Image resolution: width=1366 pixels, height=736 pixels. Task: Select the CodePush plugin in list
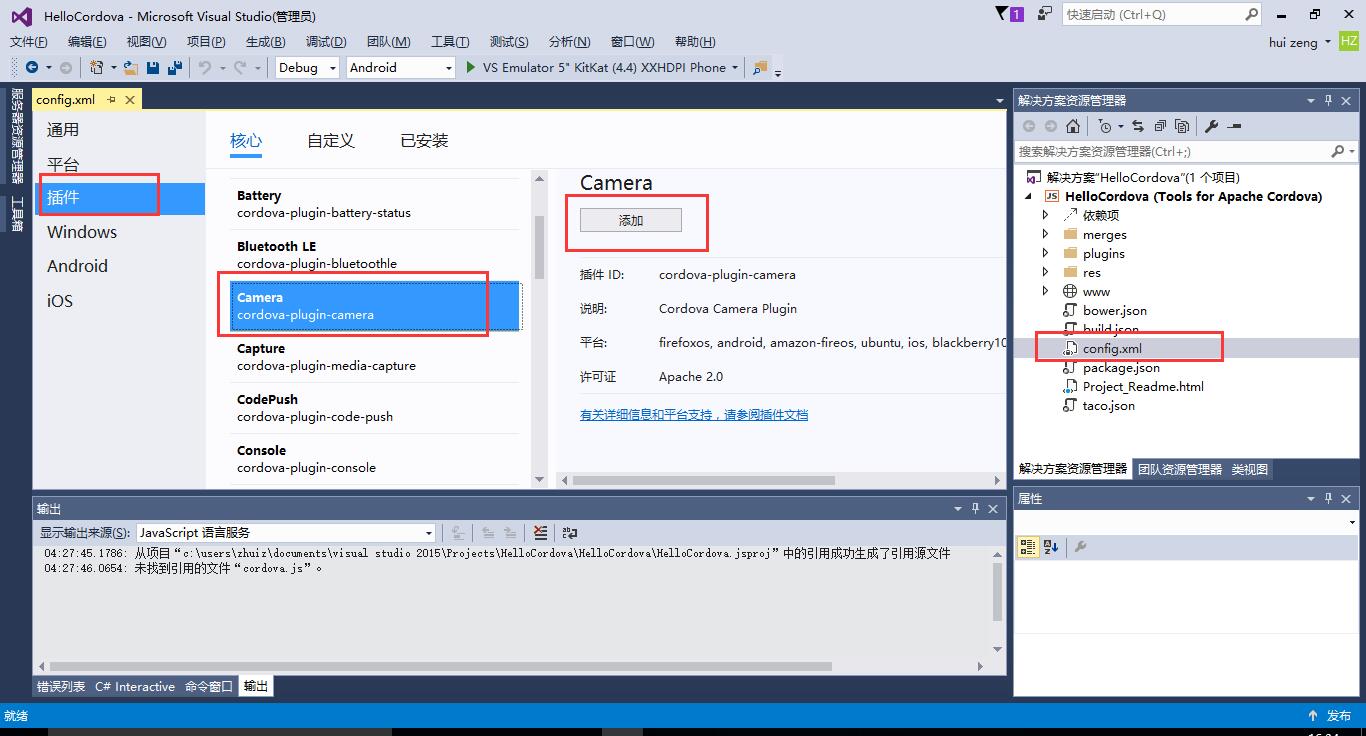click(377, 408)
